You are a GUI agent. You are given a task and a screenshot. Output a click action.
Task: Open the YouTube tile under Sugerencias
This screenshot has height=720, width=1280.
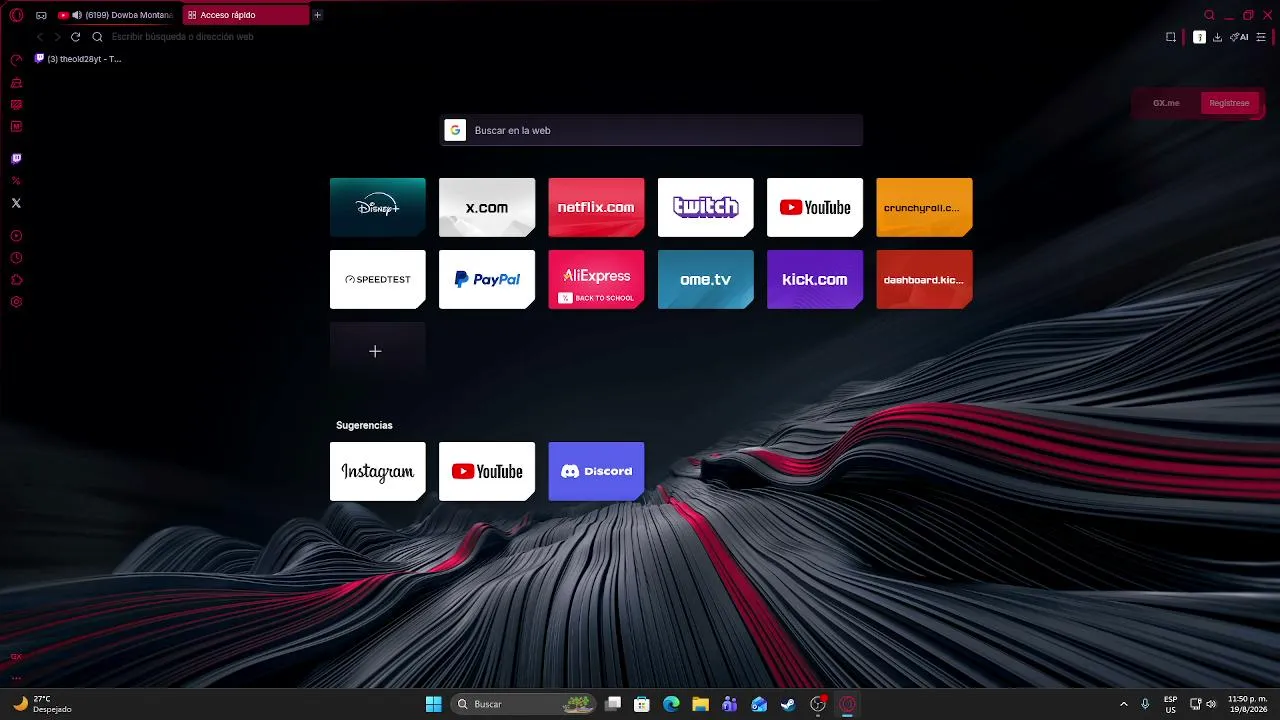[487, 471]
